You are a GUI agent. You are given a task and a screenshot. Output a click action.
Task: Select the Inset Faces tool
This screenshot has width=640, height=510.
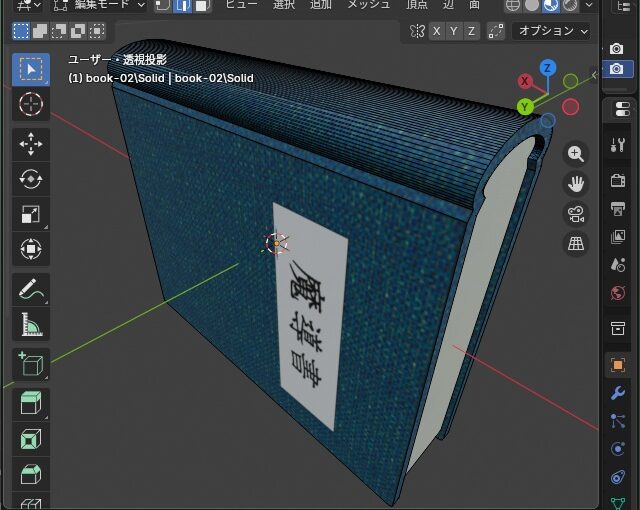(x=31, y=439)
